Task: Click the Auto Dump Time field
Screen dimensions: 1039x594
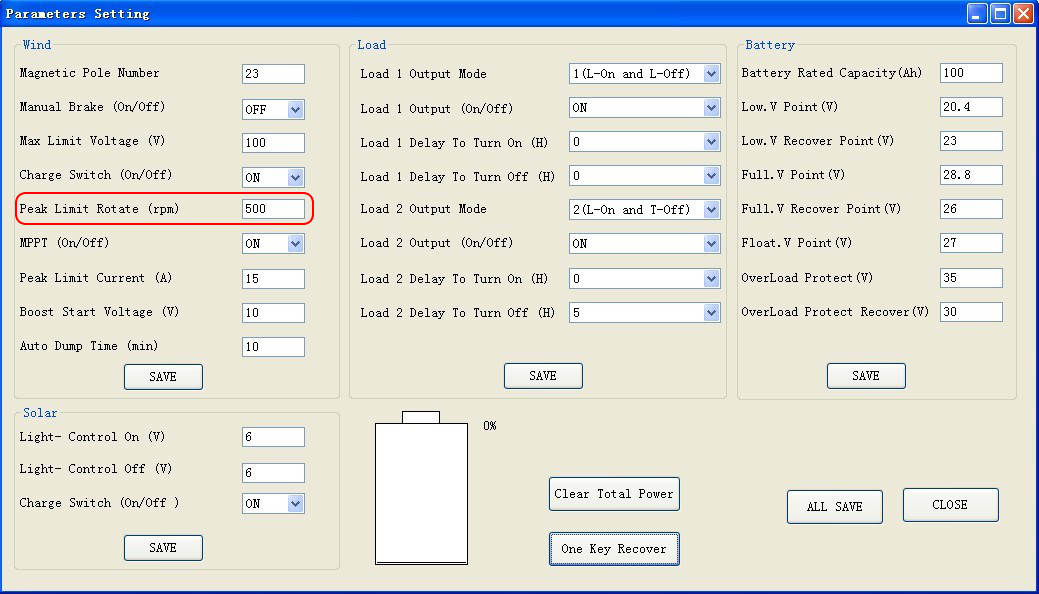Action: (273, 346)
